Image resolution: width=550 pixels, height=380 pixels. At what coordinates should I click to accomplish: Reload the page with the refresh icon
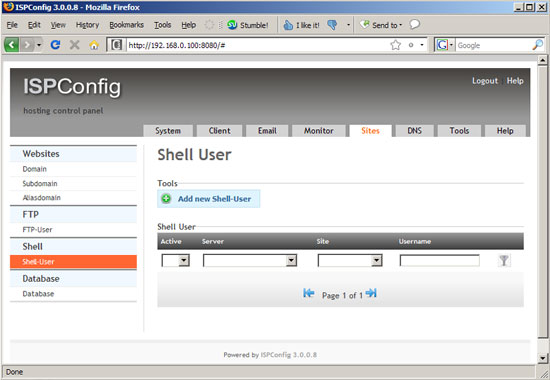pos(55,45)
